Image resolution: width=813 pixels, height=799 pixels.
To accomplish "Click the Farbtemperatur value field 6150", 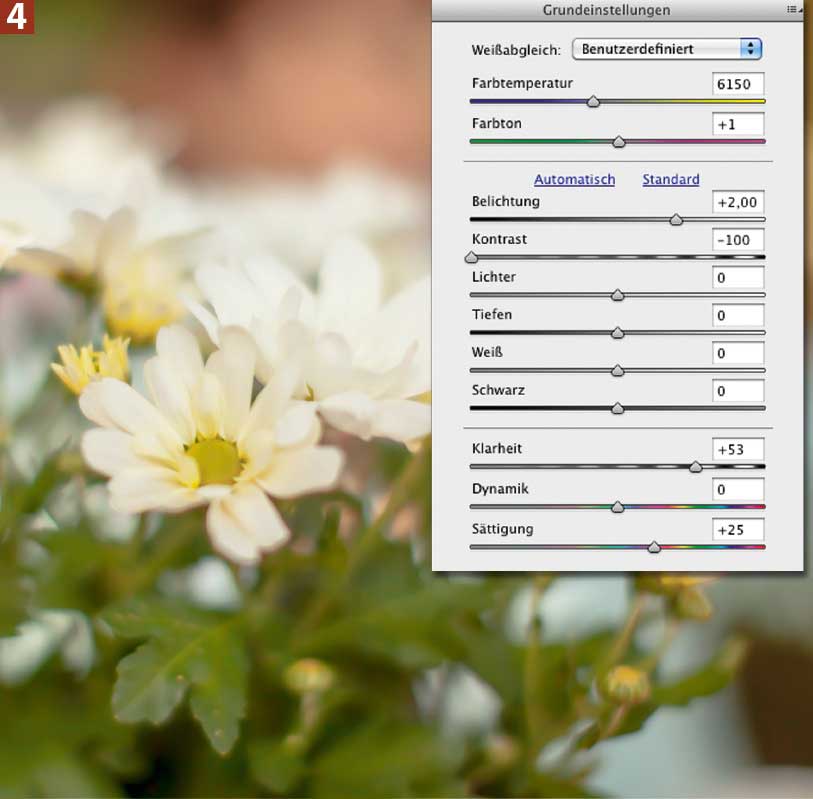I will (x=738, y=84).
